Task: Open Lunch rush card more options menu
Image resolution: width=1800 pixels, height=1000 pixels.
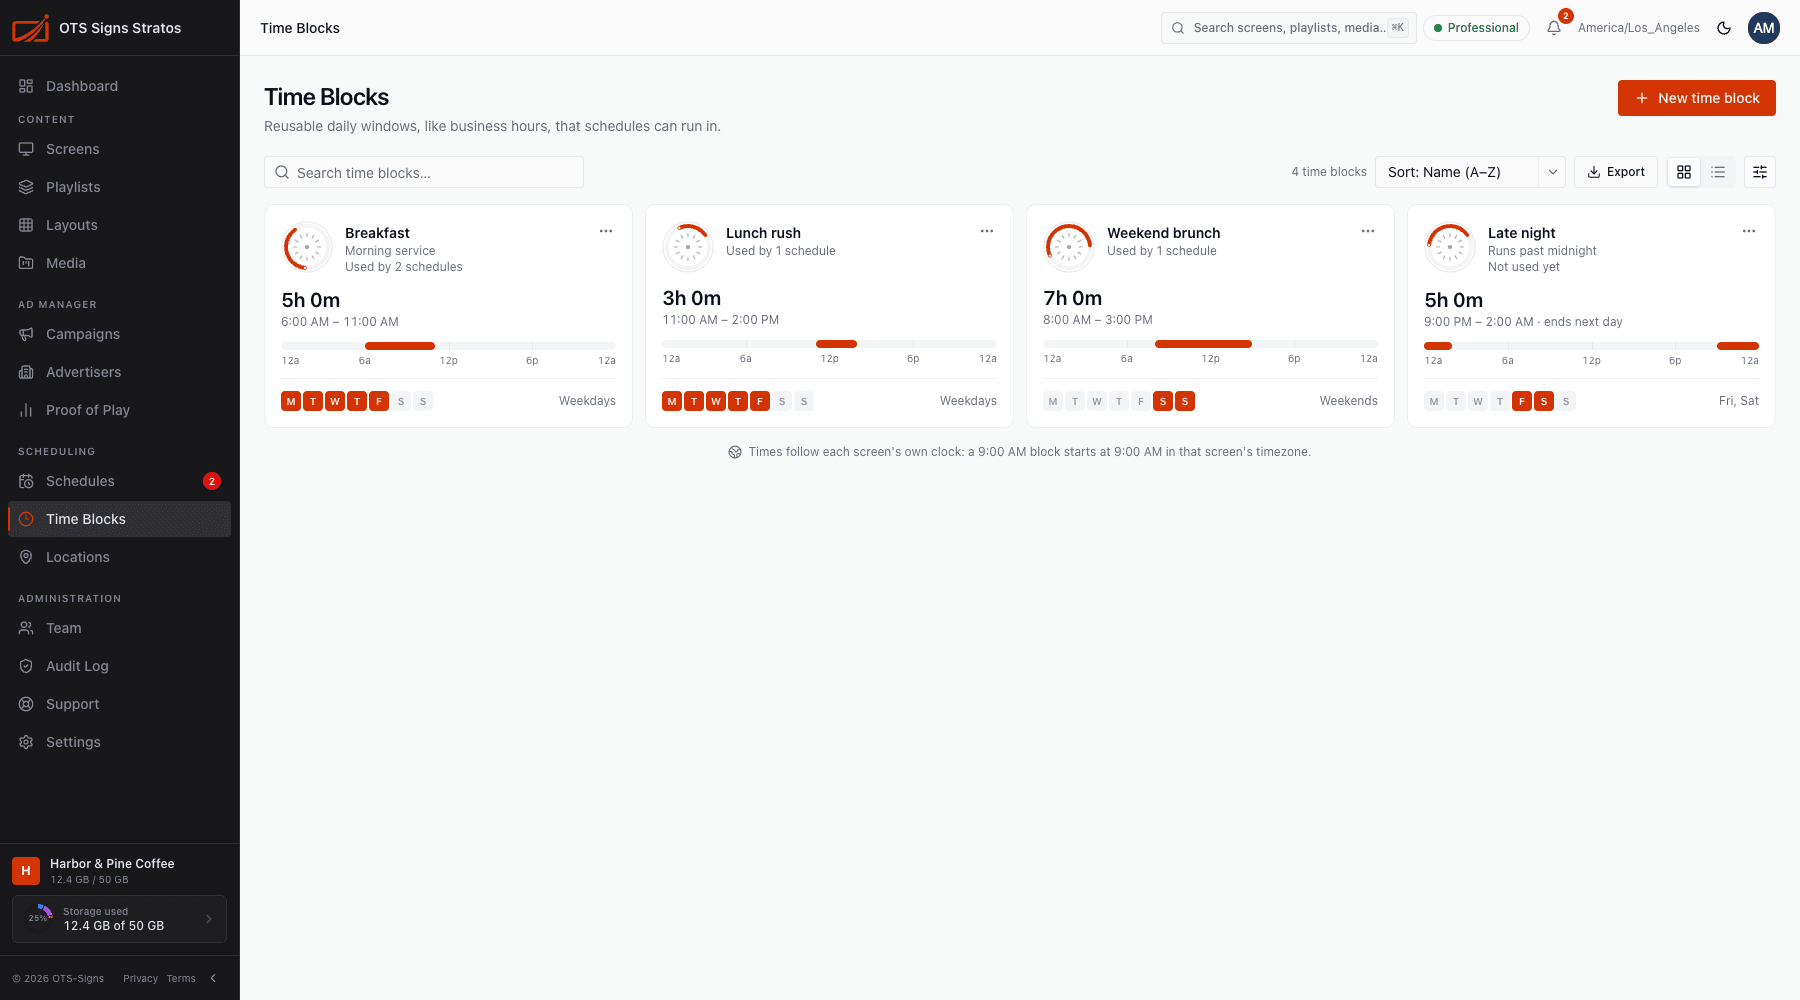Action: 987,231
